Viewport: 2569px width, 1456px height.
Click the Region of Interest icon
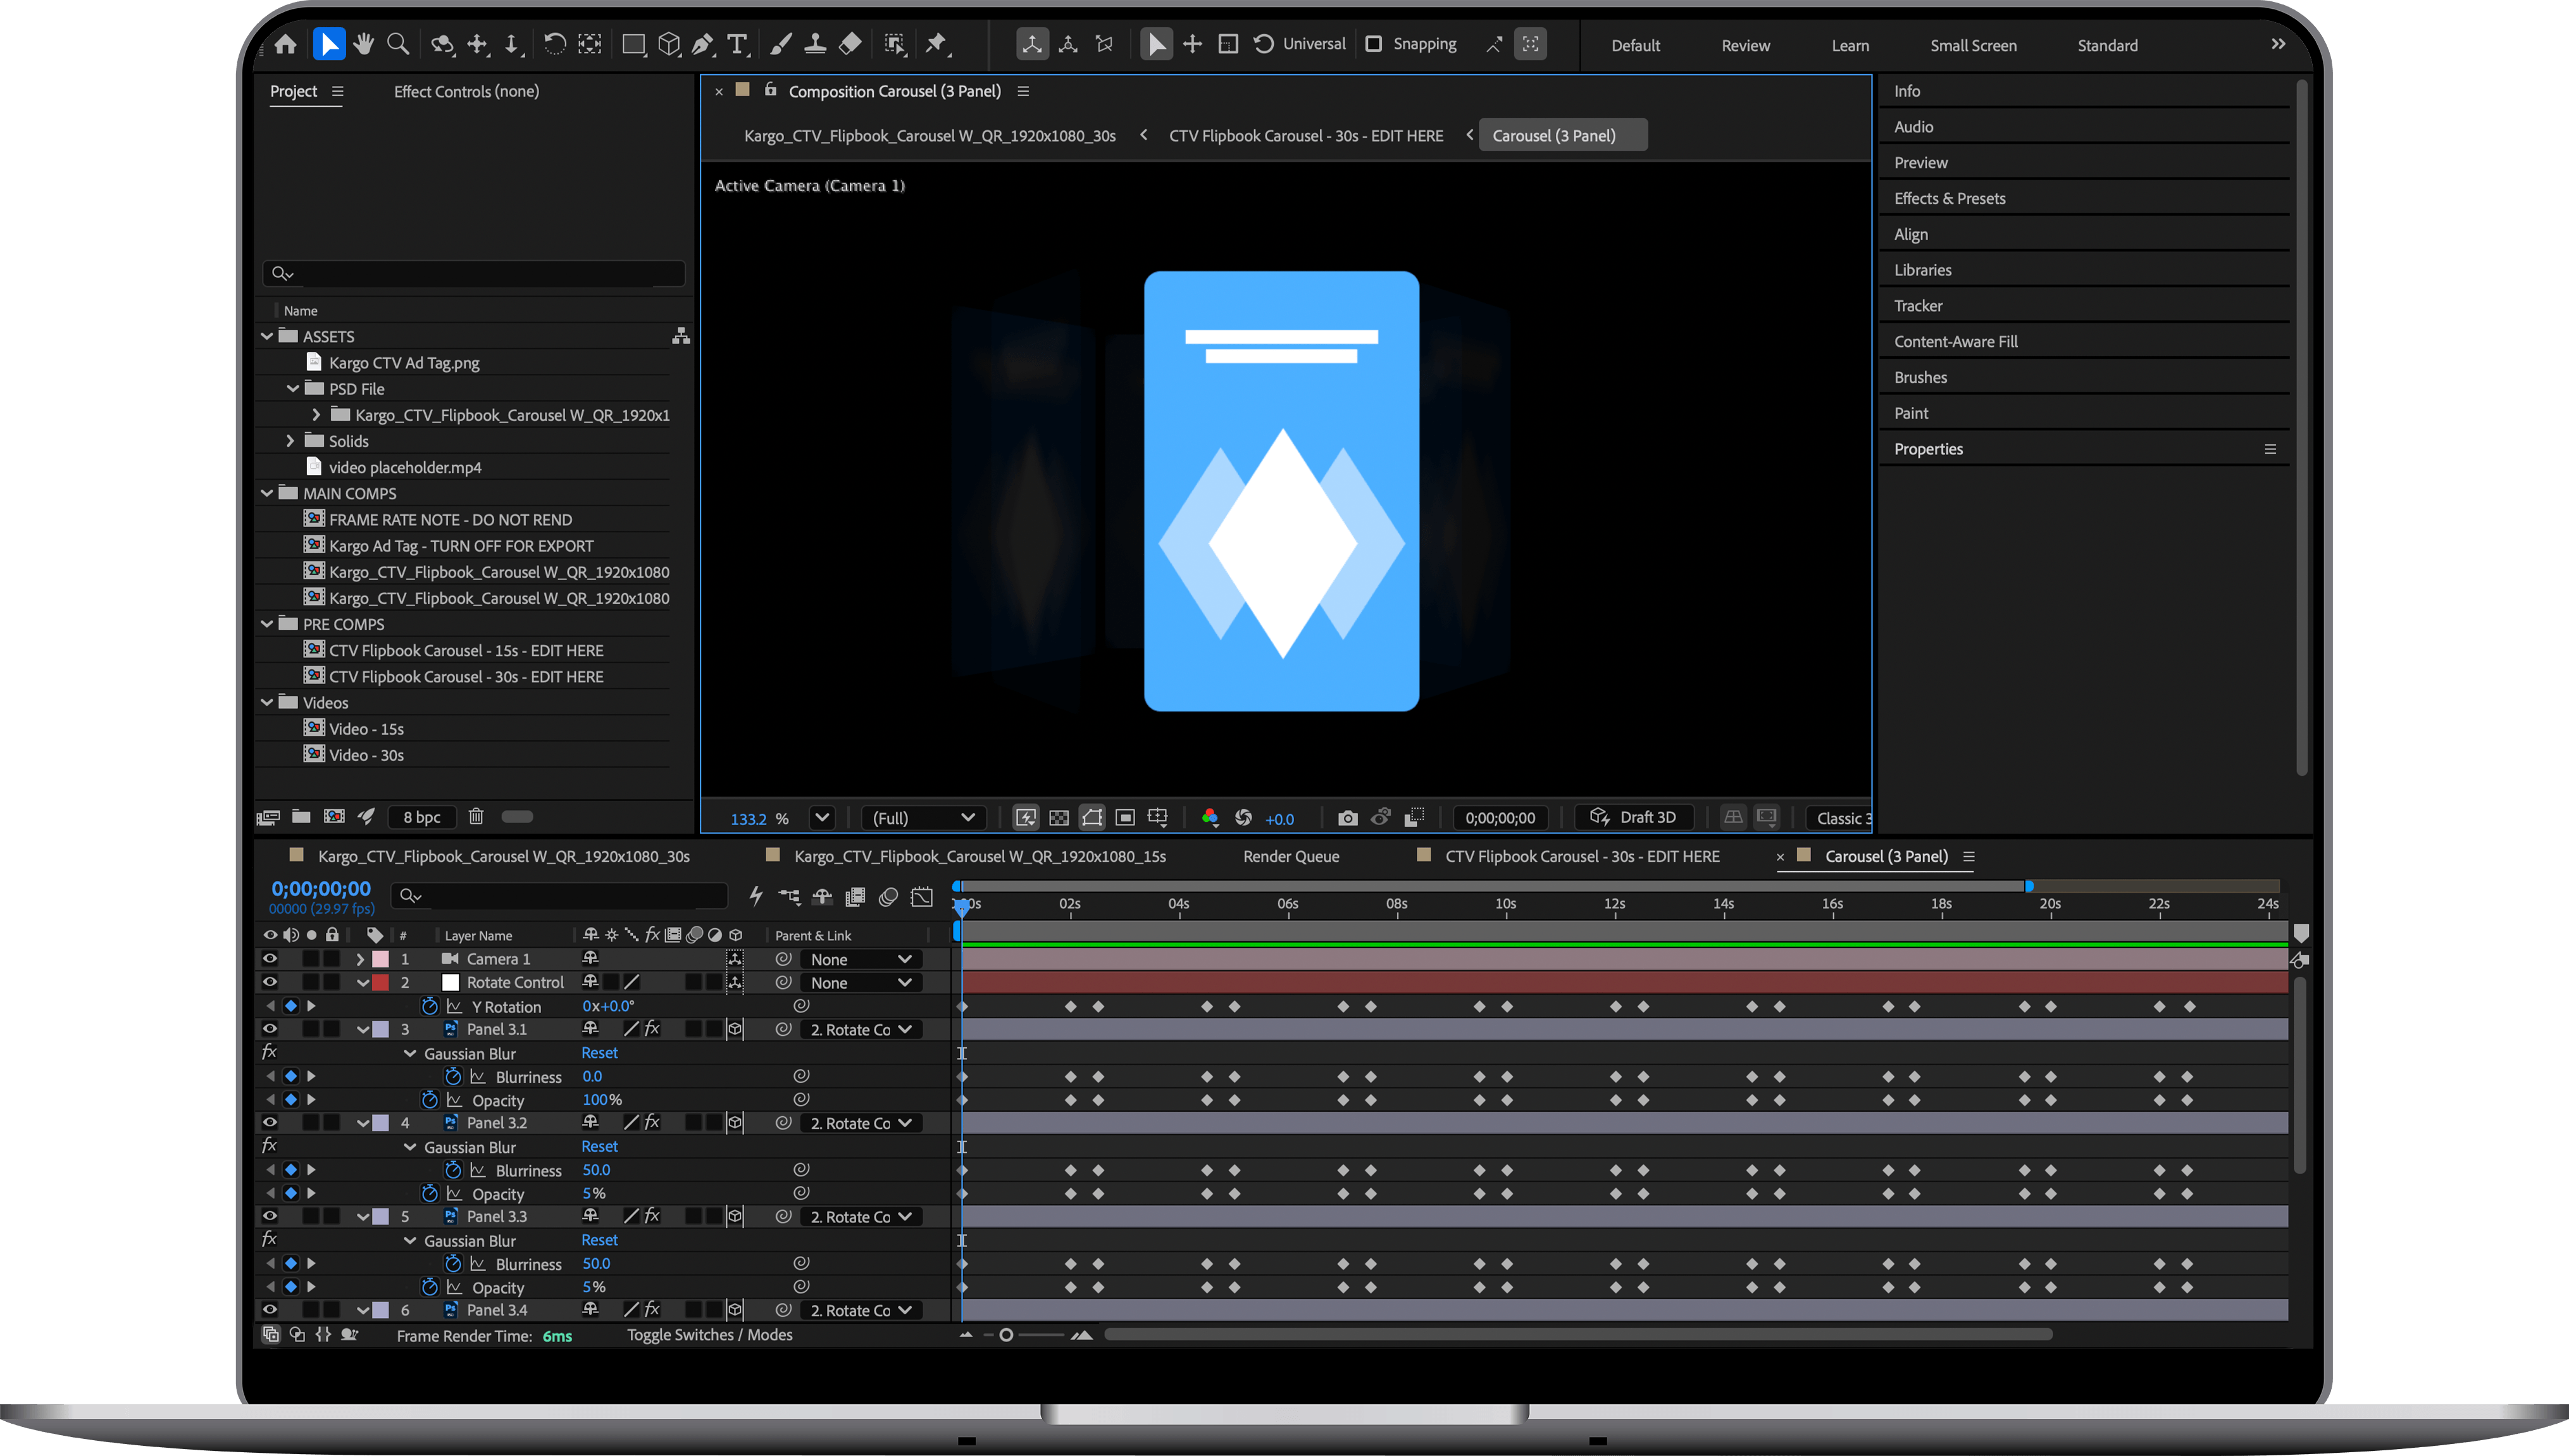click(1125, 818)
